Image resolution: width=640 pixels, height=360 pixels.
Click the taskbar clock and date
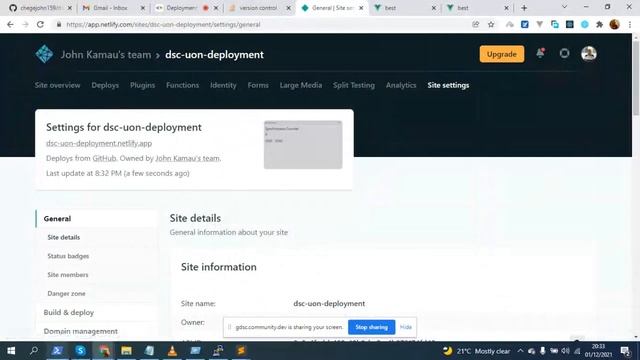tap(598, 351)
